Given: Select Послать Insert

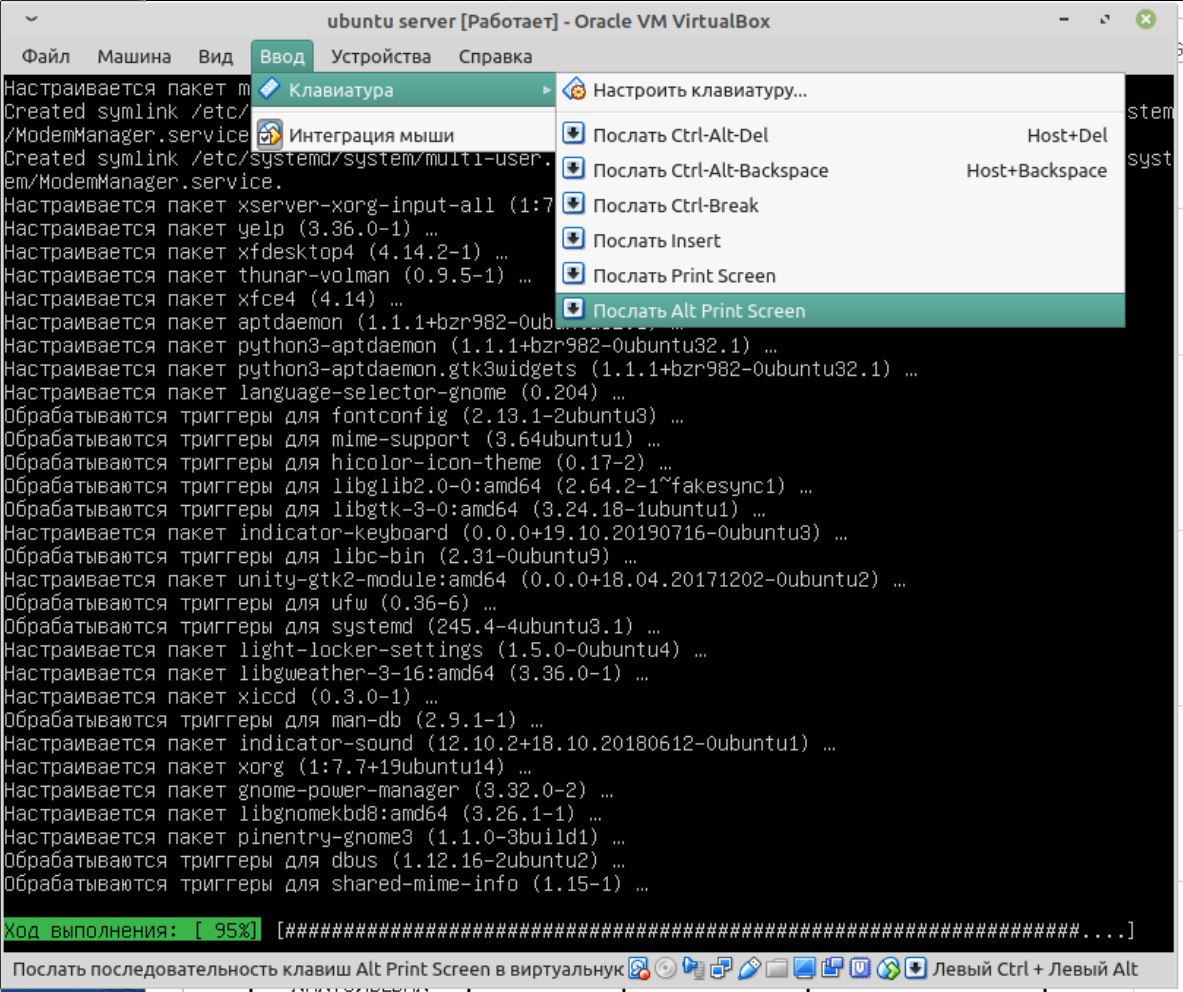Looking at the screenshot, I should click(840, 241).
